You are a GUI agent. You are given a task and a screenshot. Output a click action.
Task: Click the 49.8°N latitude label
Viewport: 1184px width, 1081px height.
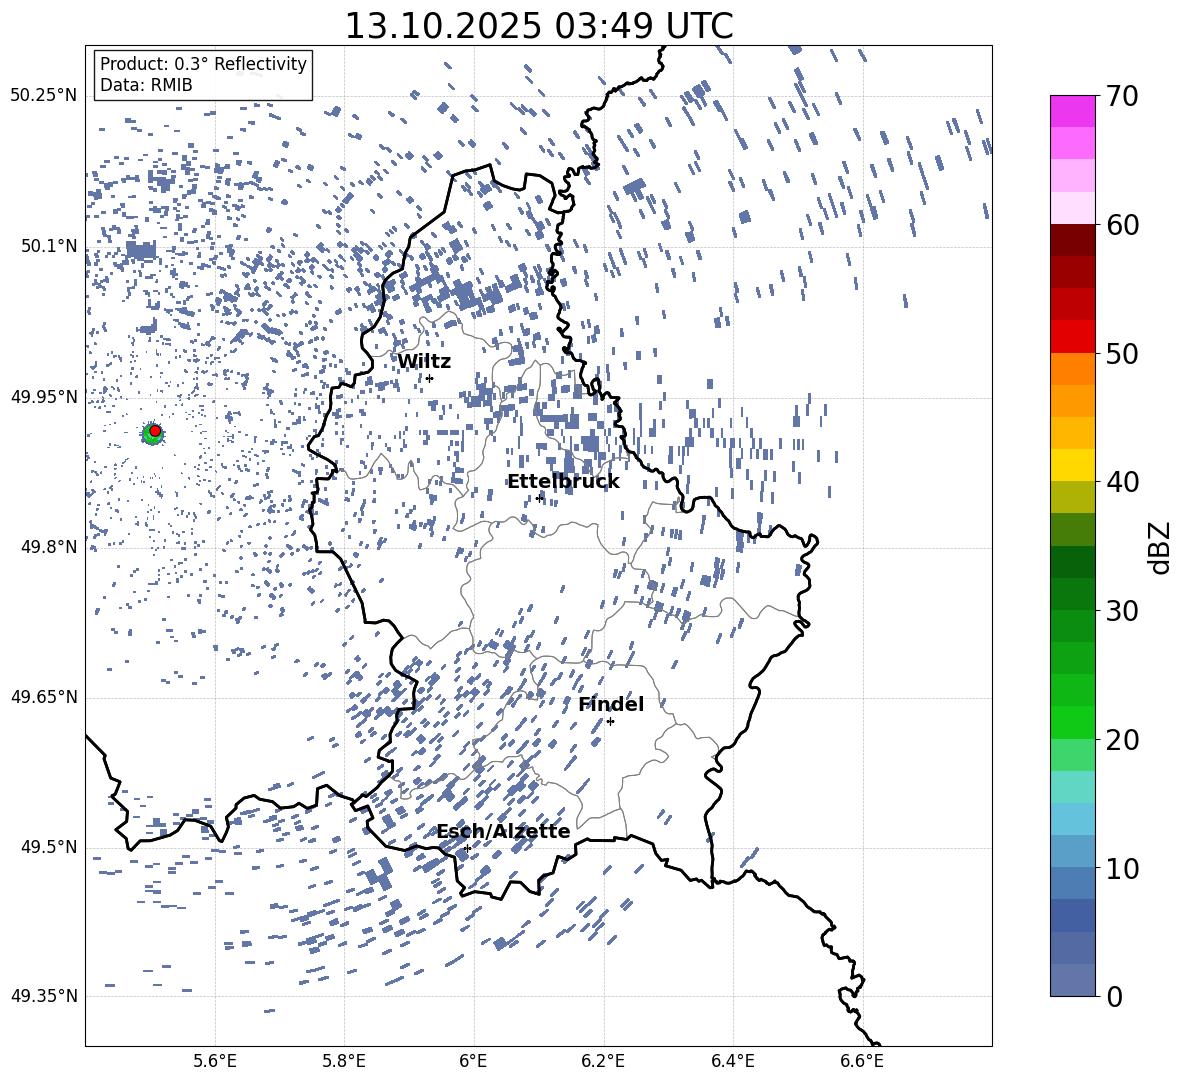click(x=48, y=547)
